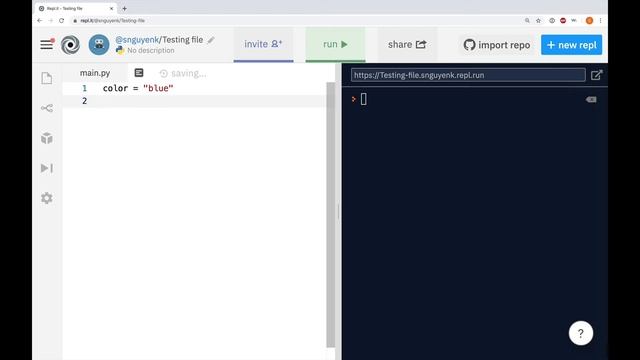This screenshot has height=360, width=640.
Task: Open the Debugger sidebar icon
Action: point(47,168)
